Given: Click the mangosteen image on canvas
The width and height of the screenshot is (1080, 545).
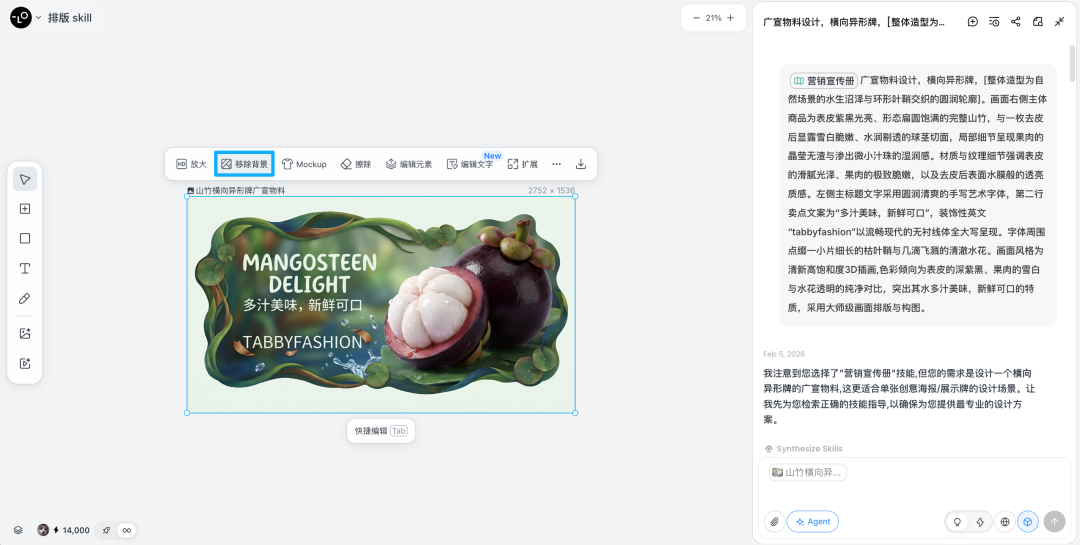Looking at the screenshot, I should [381, 305].
